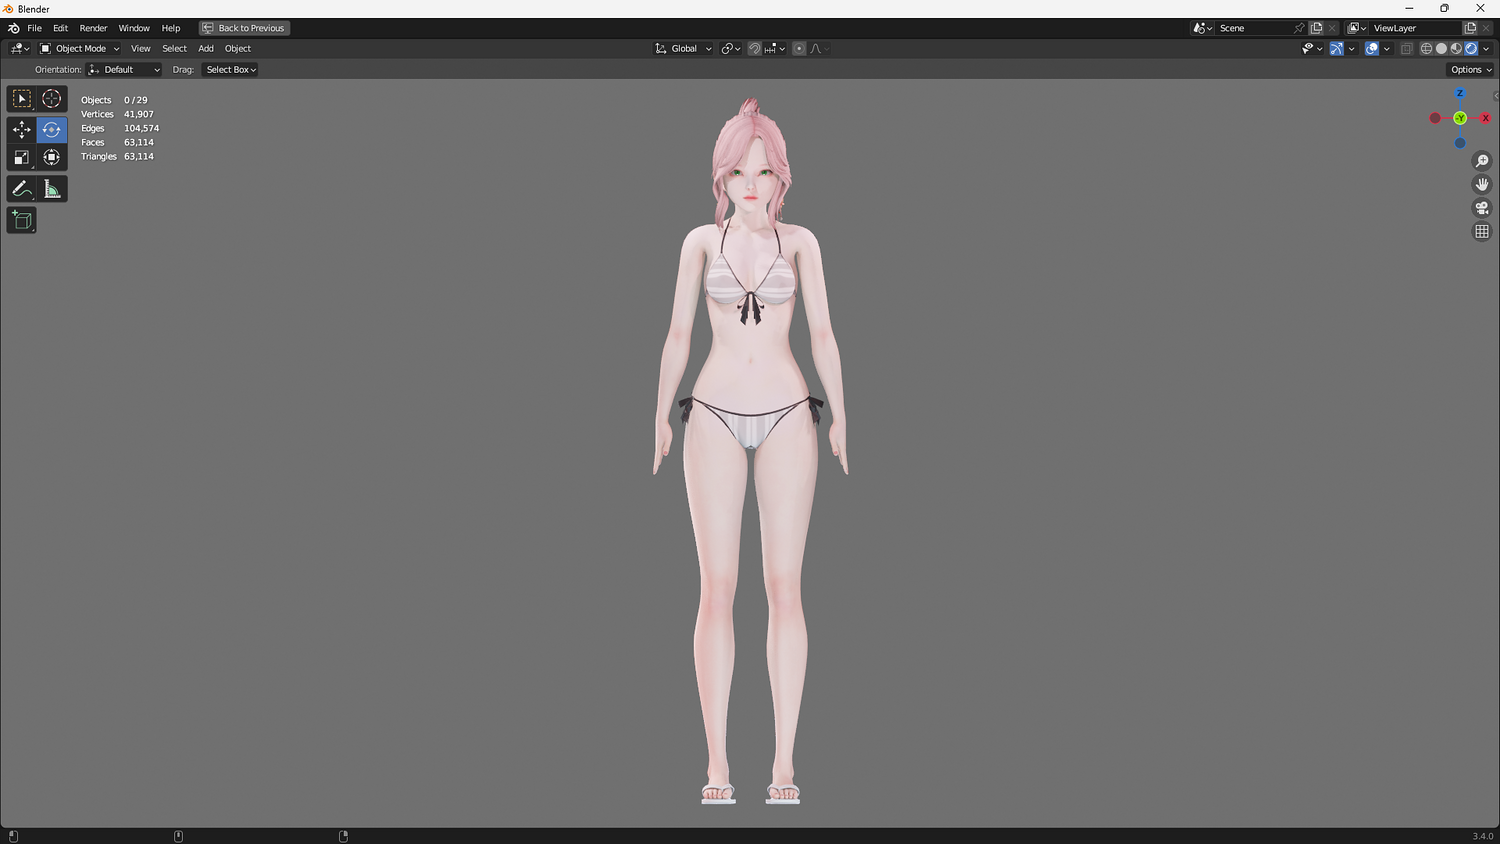Open the Window menu
1500x844 pixels.
(x=134, y=28)
